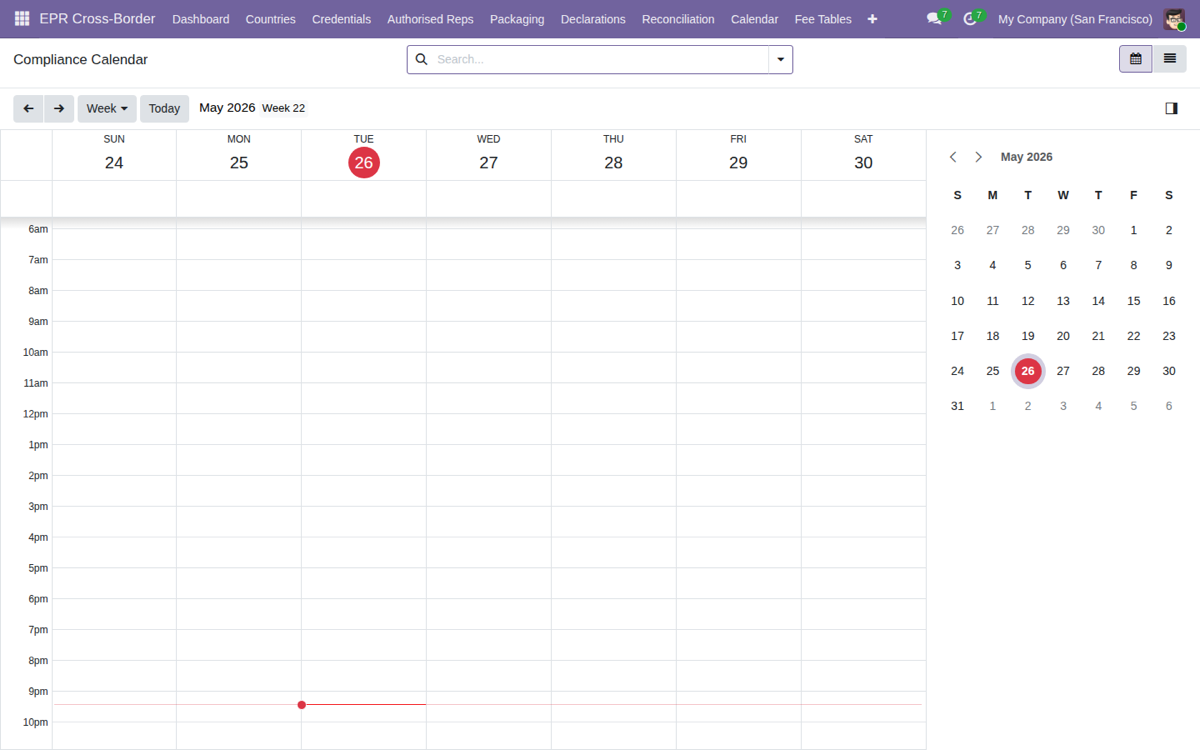The height and width of the screenshot is (750, 1200).
Task: Click the May 2026 mini calendar title
Action: tap(1026, 157)
